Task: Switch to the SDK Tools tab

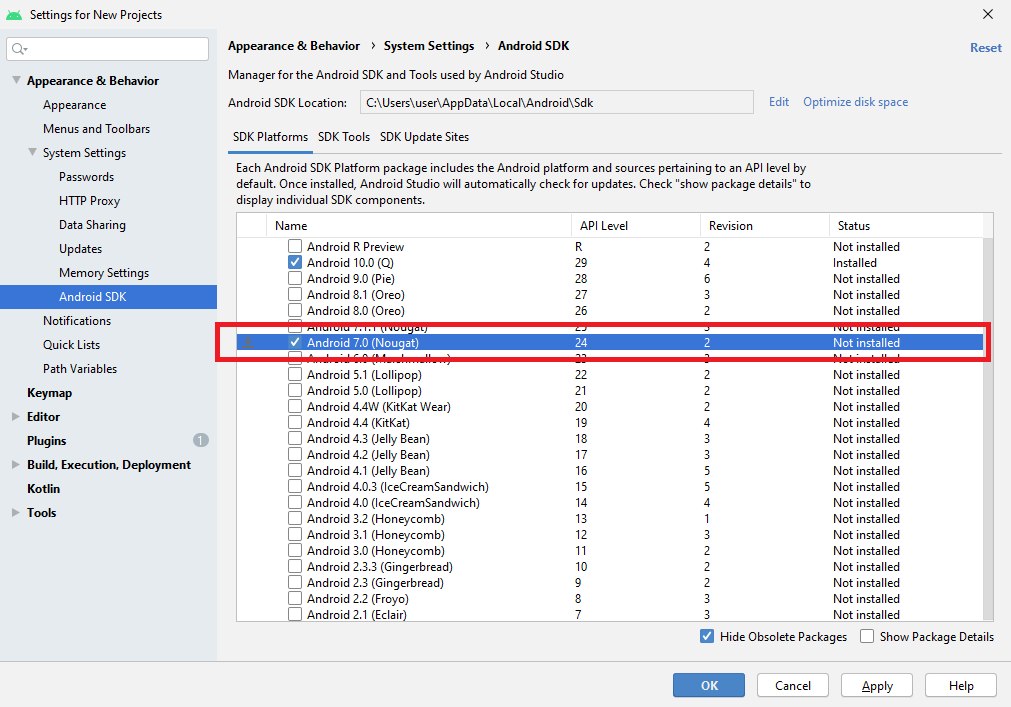Action: pos(344,137)
